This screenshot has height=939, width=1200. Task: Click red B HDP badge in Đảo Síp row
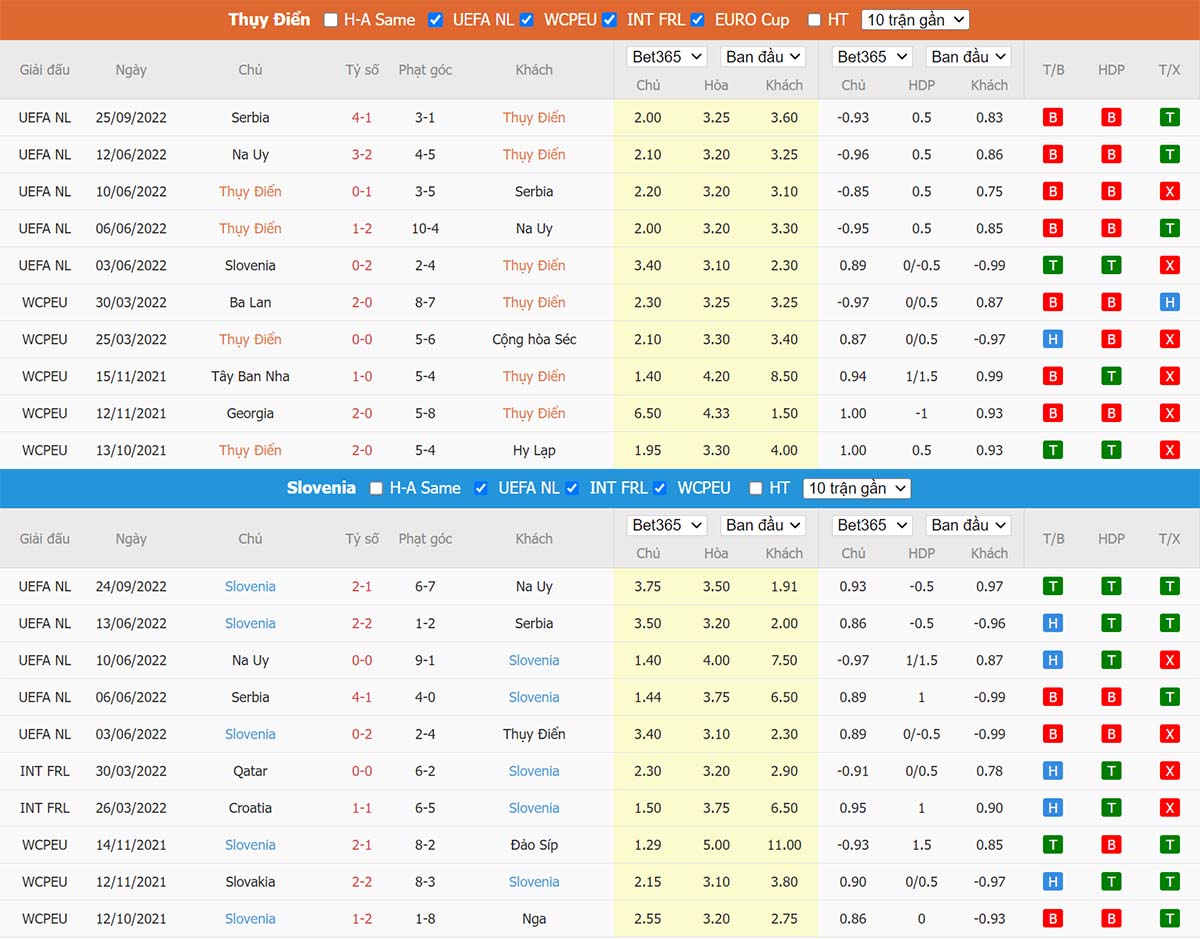(1111, 845)
